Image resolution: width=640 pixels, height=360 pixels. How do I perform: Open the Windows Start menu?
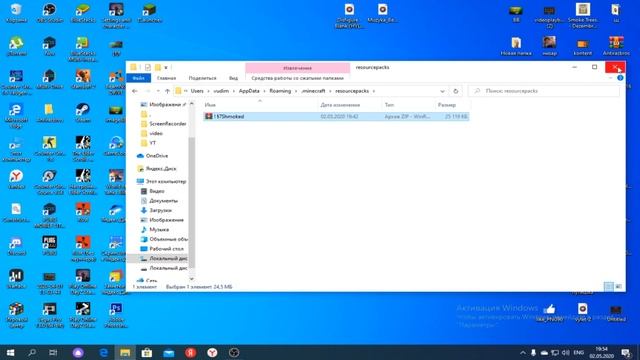coord(11,352)
